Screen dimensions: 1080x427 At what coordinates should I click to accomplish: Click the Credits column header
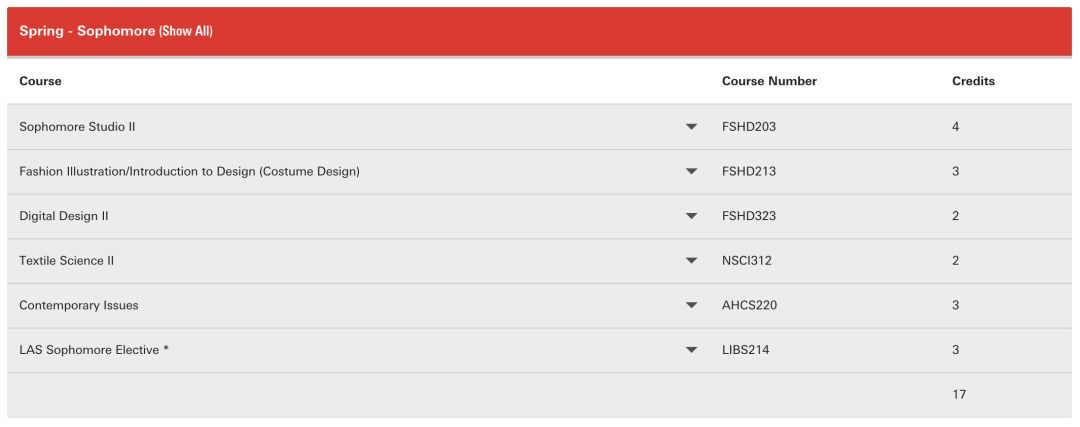[973, 81]
